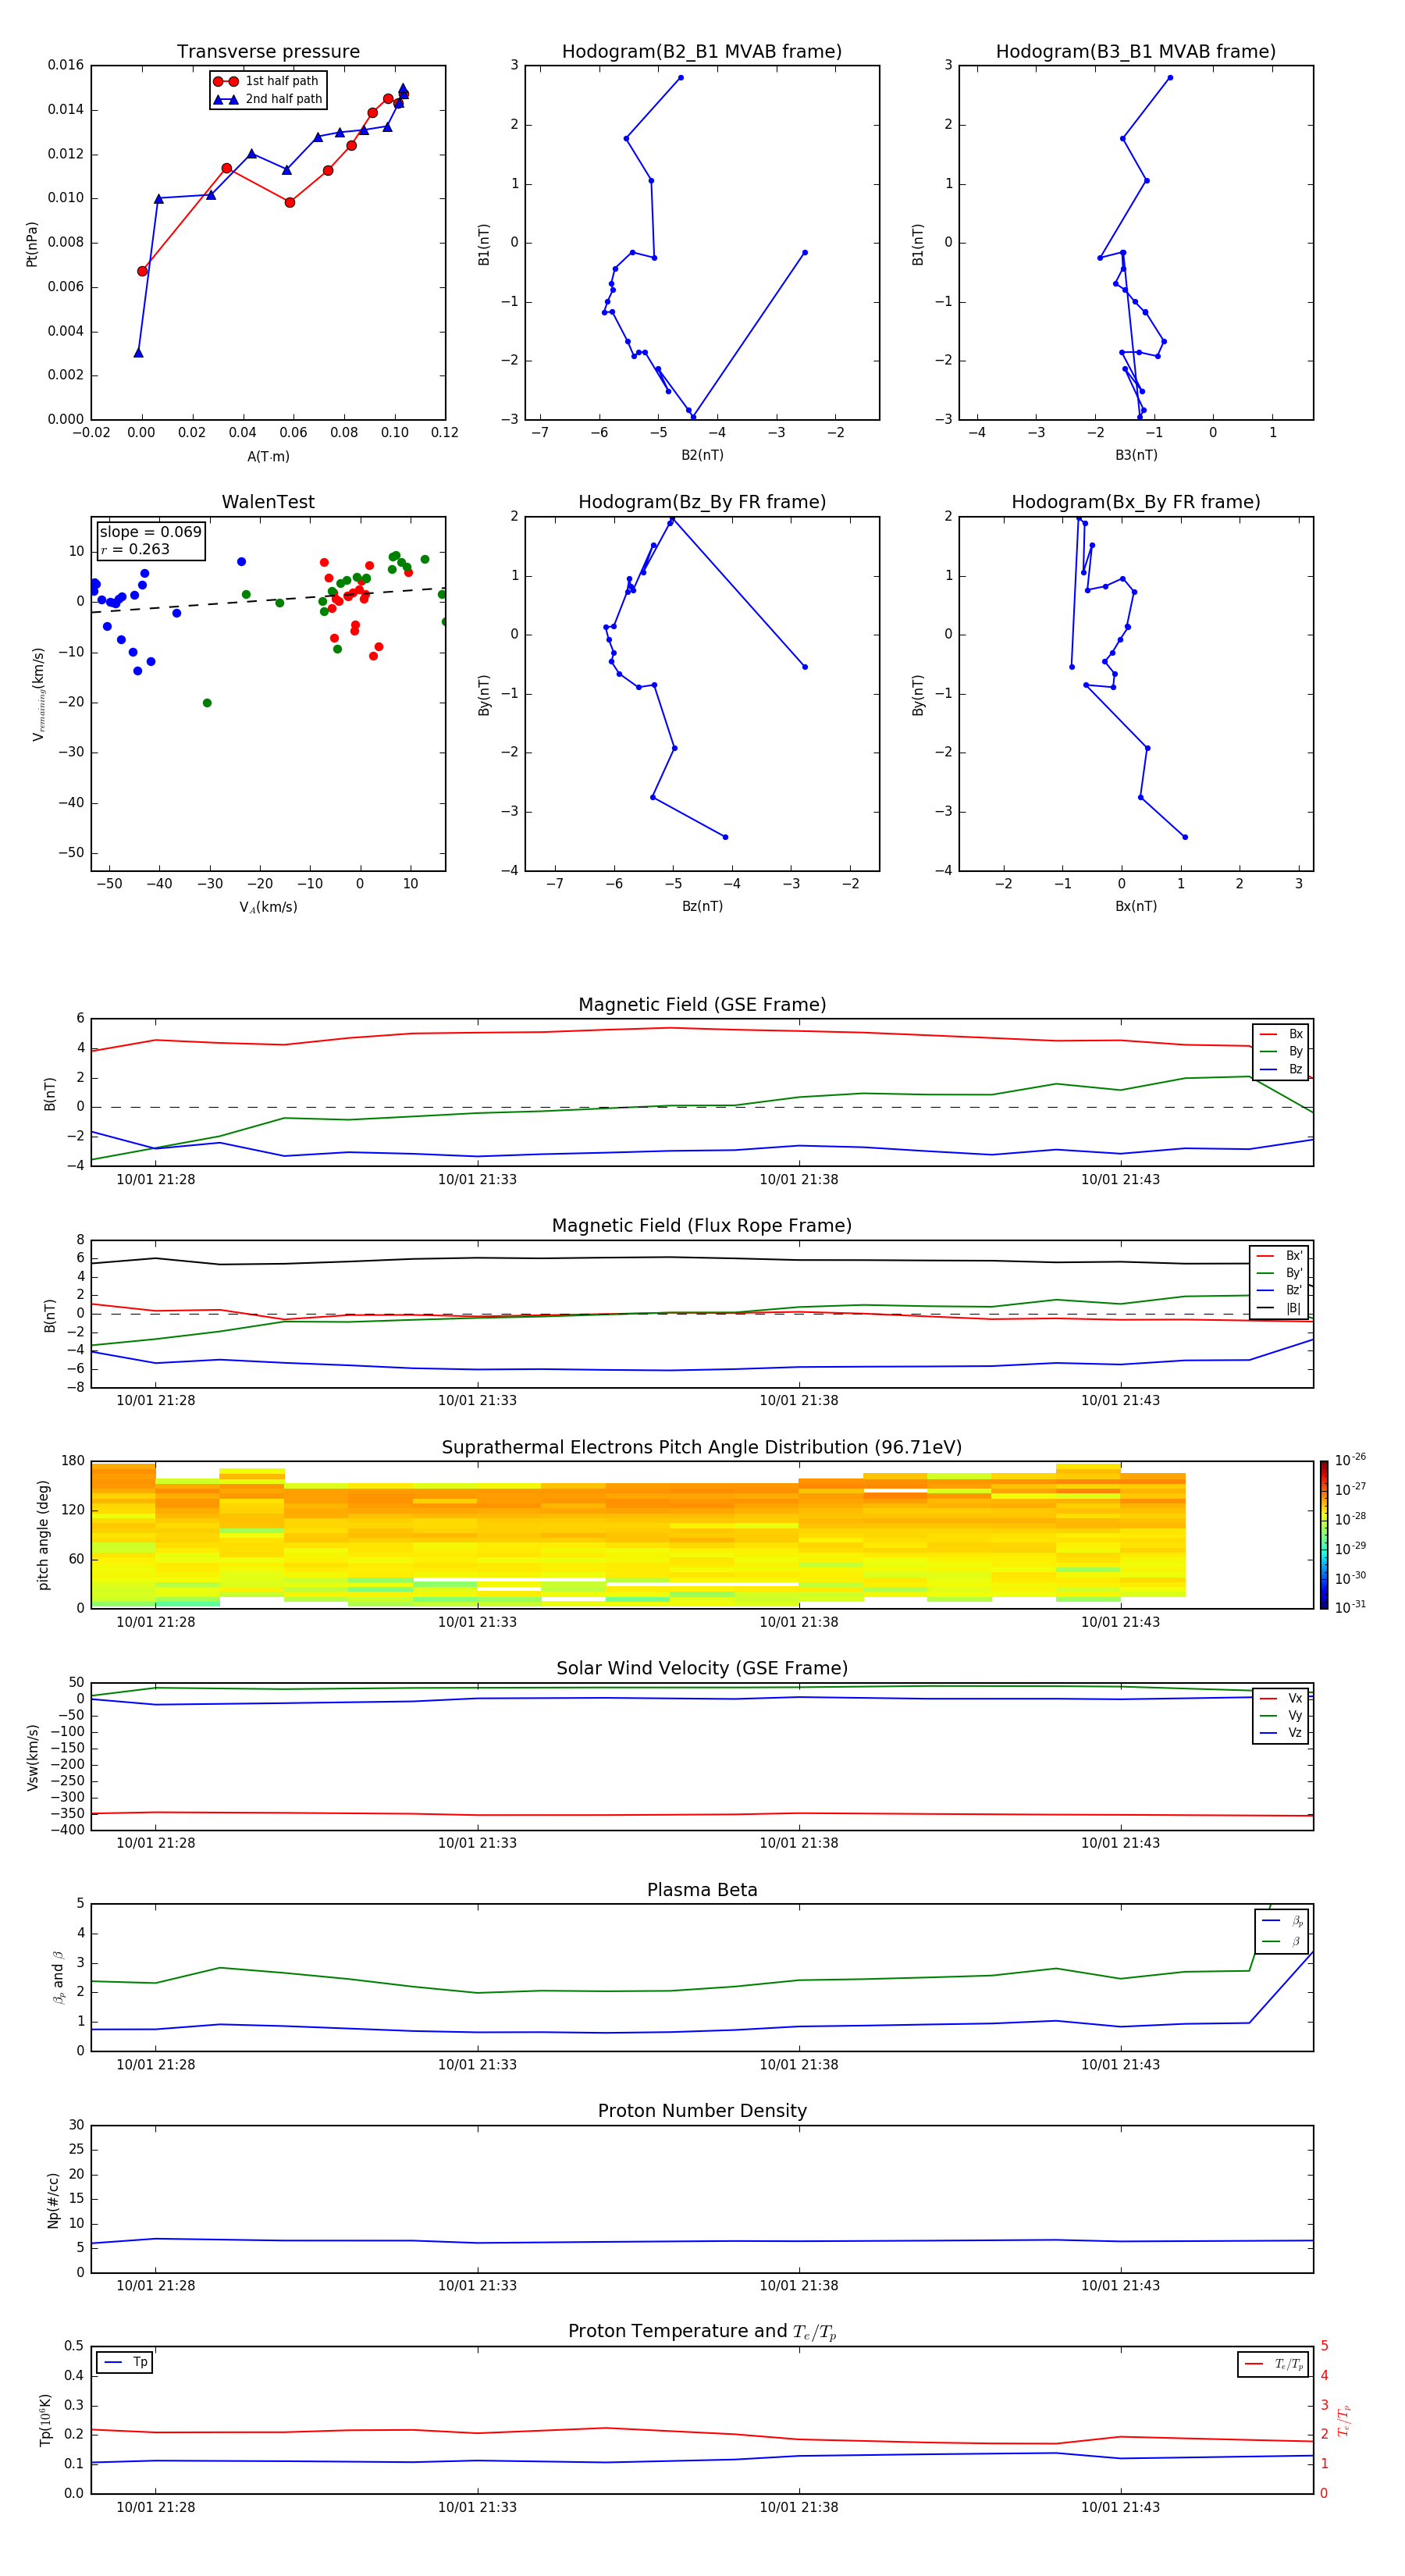Viewport: 1405px width, 2576px height.
Task: Click the red Te/Tp legend entry
Action: click(x=1274, y=2364)
